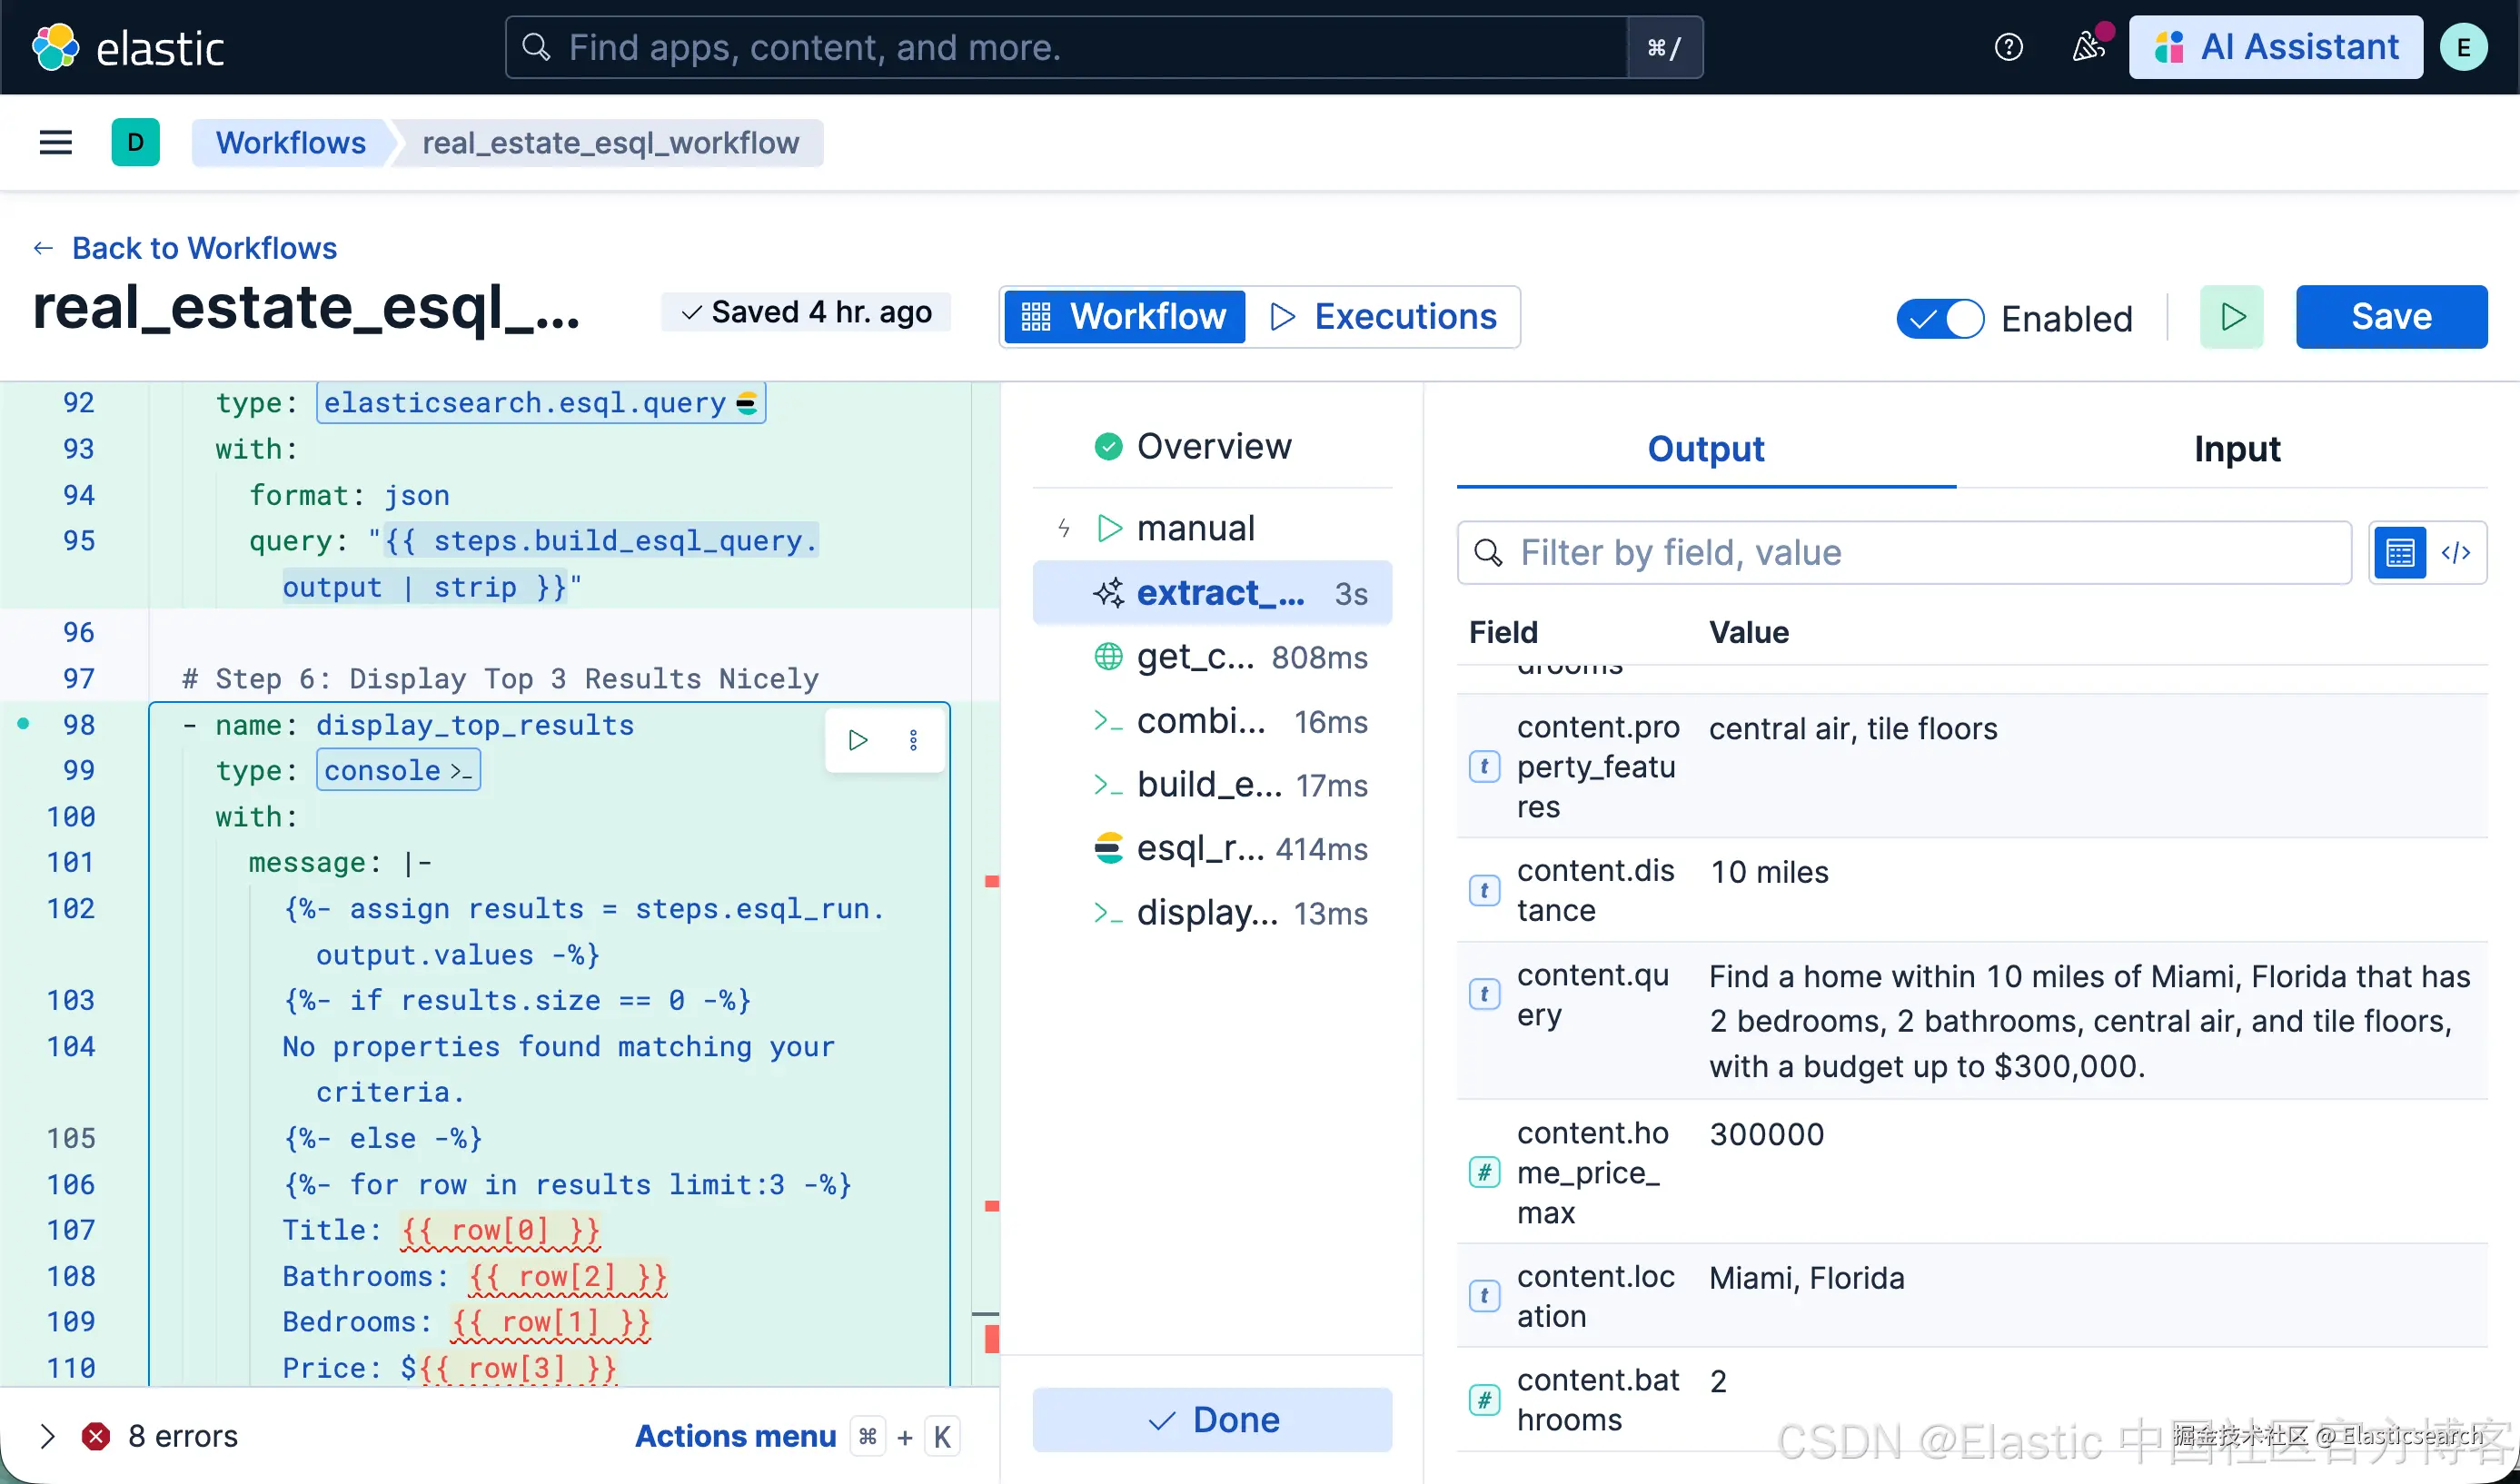Open the AI Assistant button
The image size is (2520, 1484).
point(2275,47)
